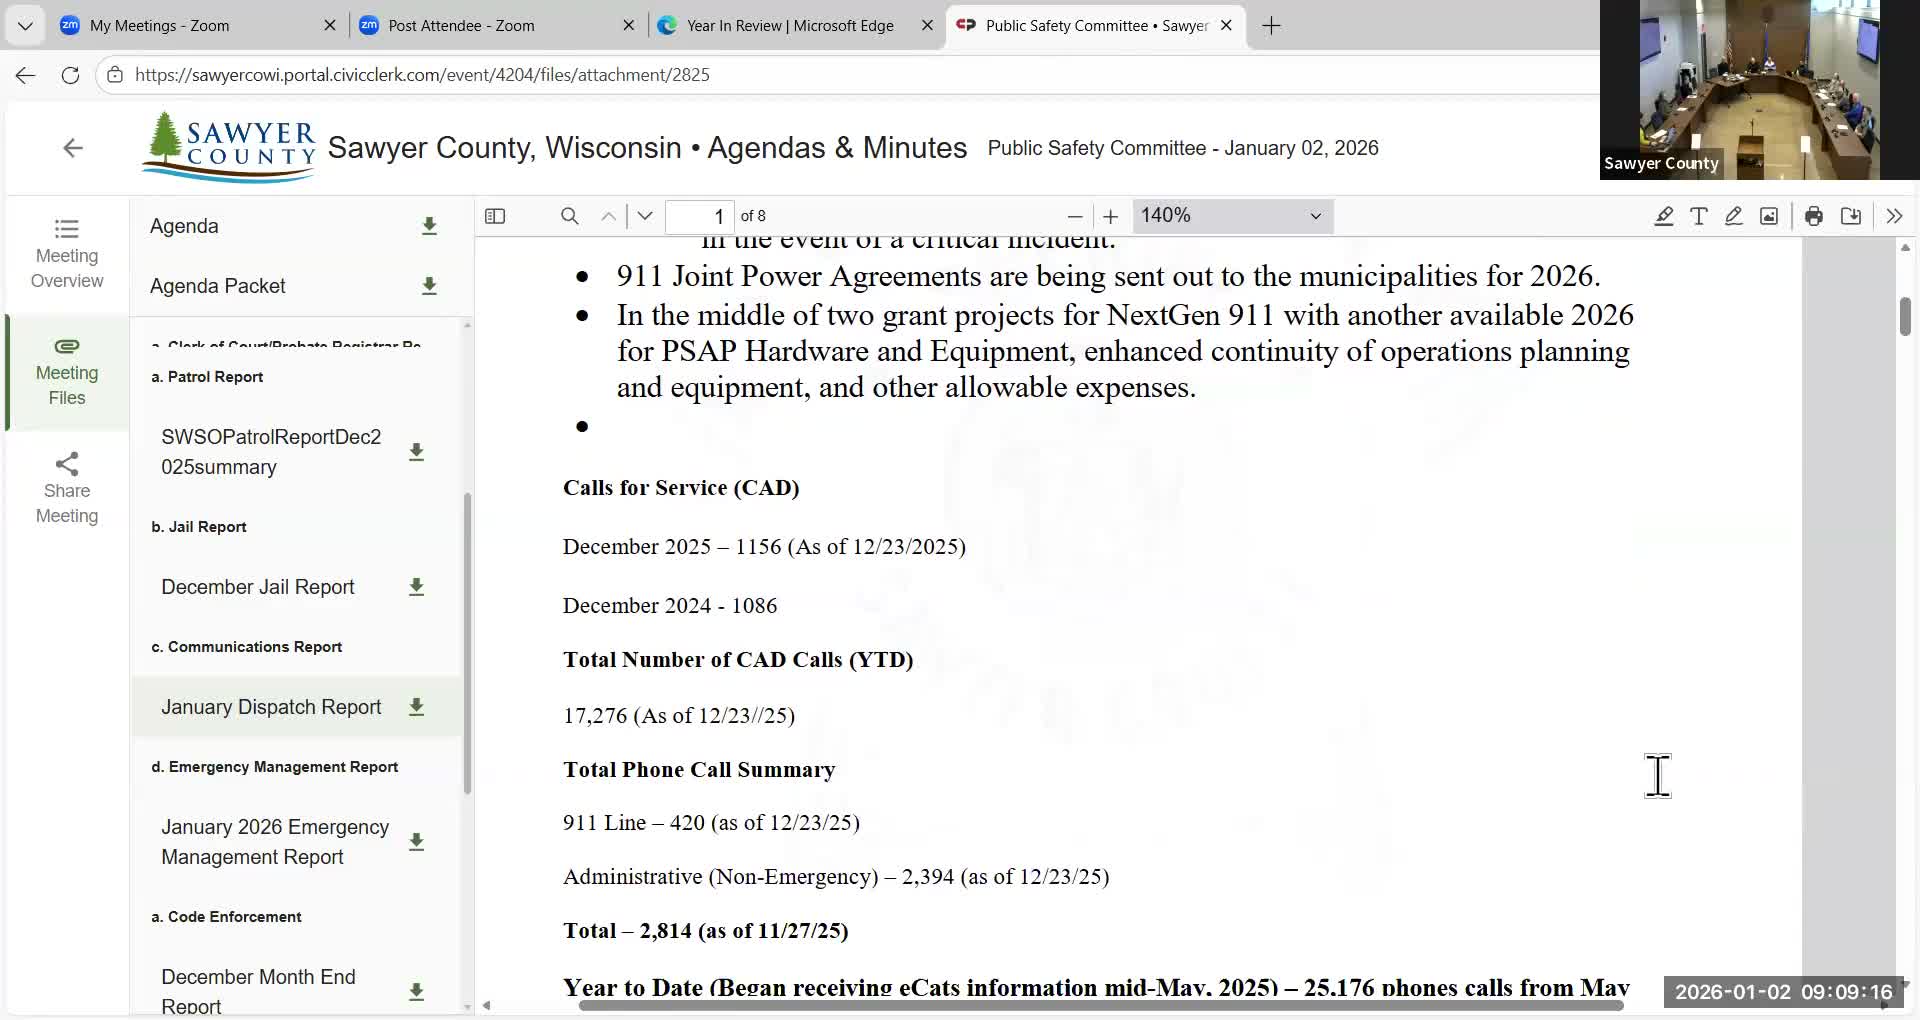Close the Year In Review tab
This screenshot has width=1920, height=1020.
(x=927, y=26)
